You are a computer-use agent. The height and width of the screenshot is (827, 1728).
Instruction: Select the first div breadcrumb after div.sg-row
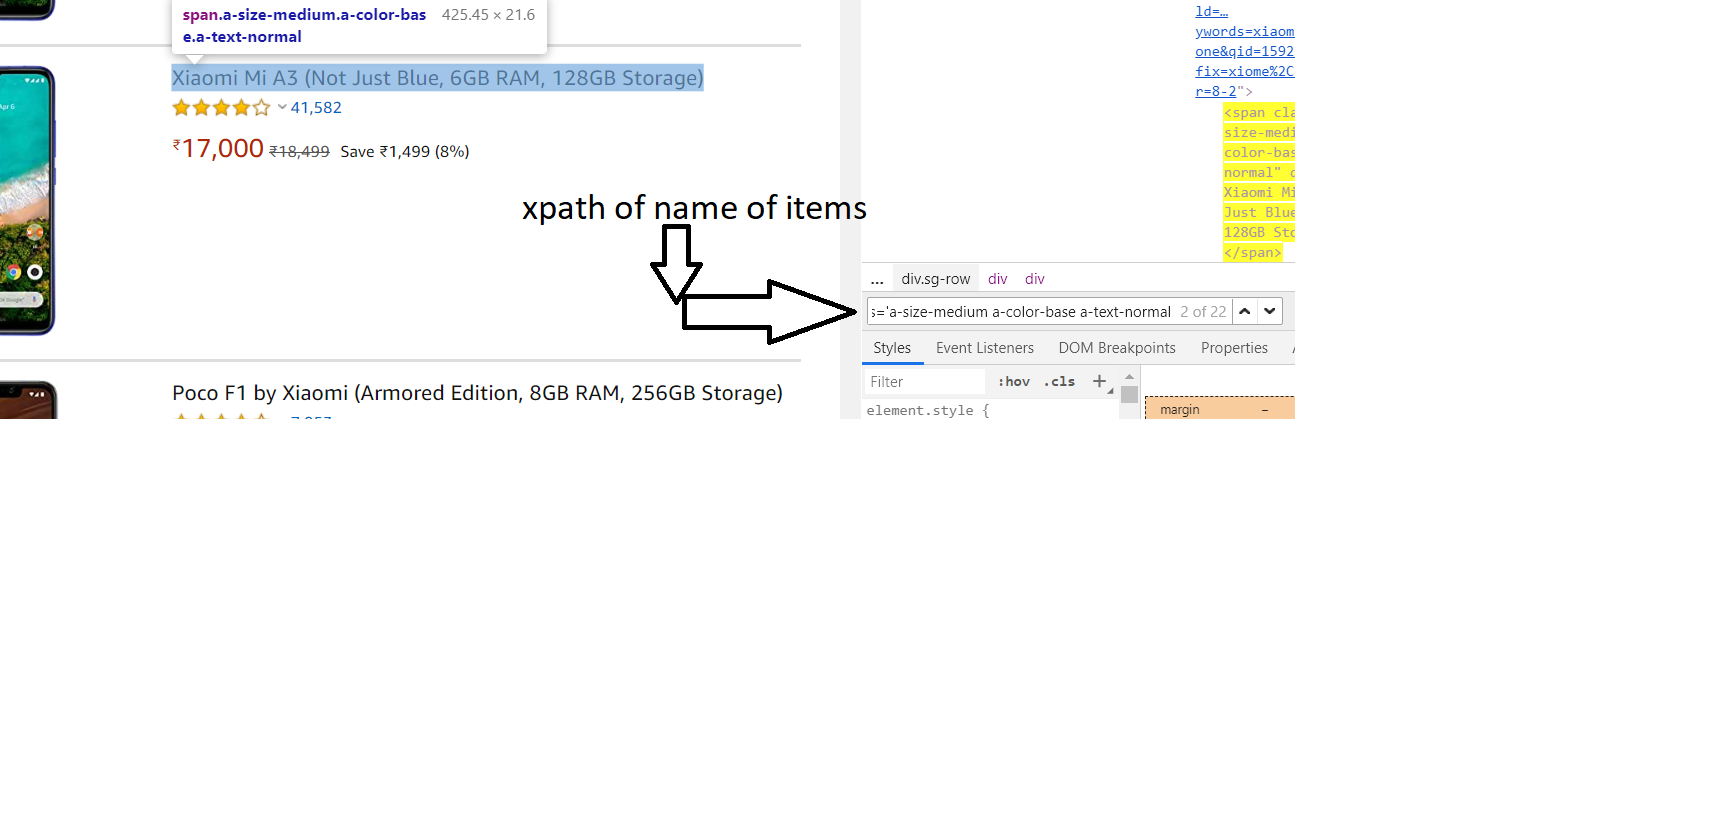(x=998, y=279)
